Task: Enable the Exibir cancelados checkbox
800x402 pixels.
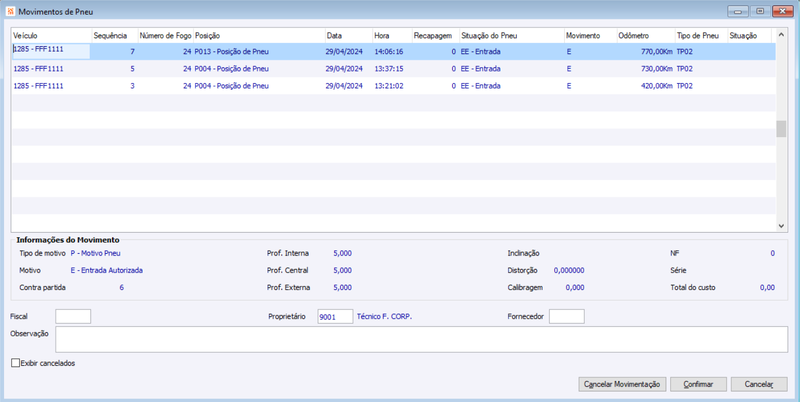Action: (15, 363)
